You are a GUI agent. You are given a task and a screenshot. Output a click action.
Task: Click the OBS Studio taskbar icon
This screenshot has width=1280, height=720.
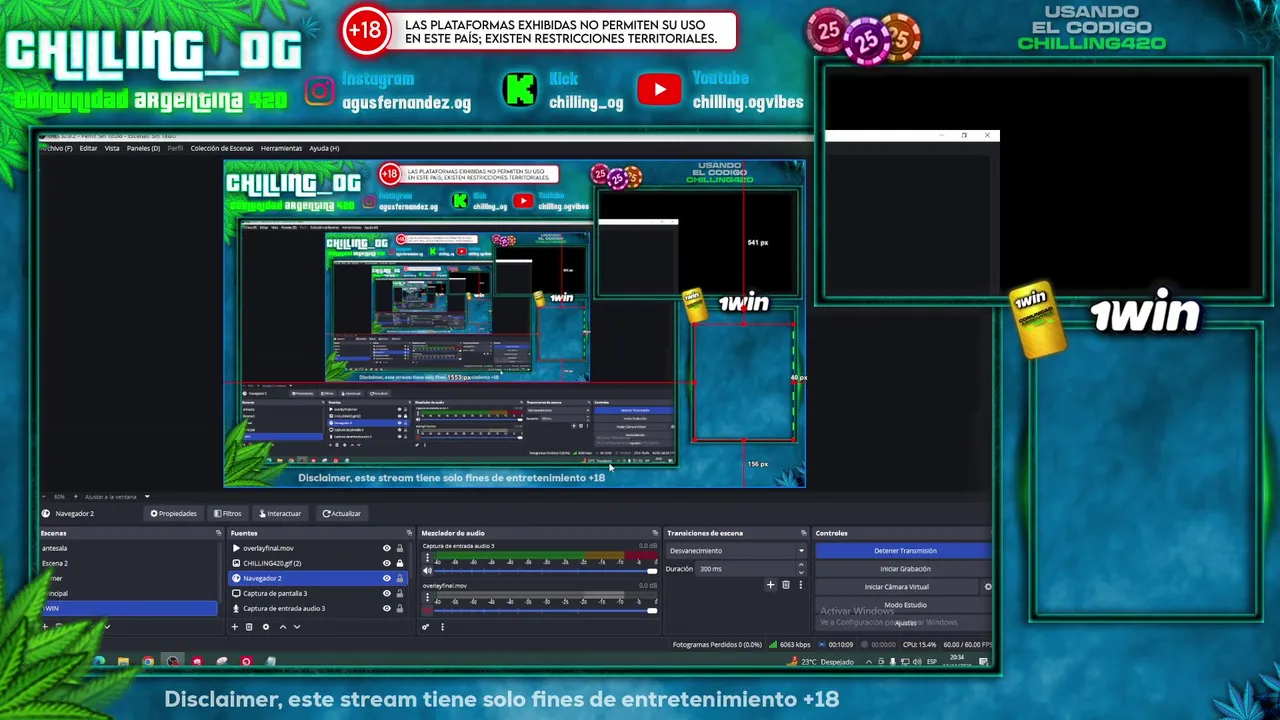(173, 661)
